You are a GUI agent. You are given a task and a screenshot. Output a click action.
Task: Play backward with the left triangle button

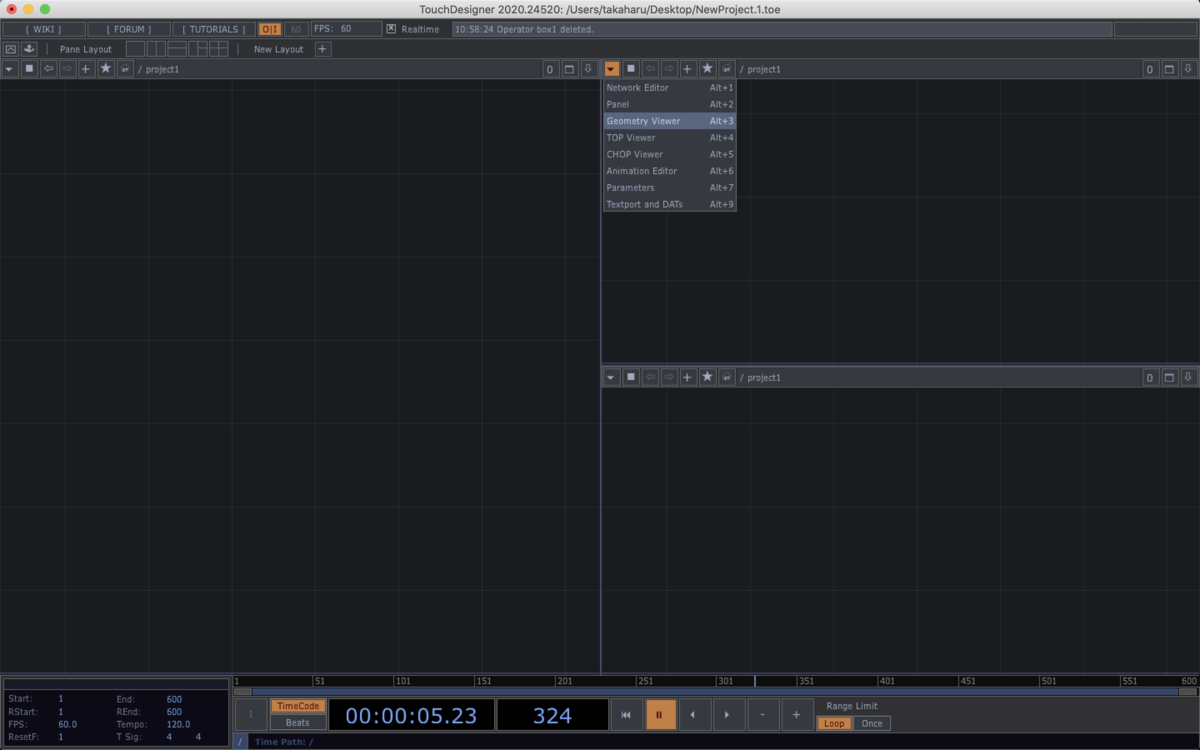click(x=694, y=715)
